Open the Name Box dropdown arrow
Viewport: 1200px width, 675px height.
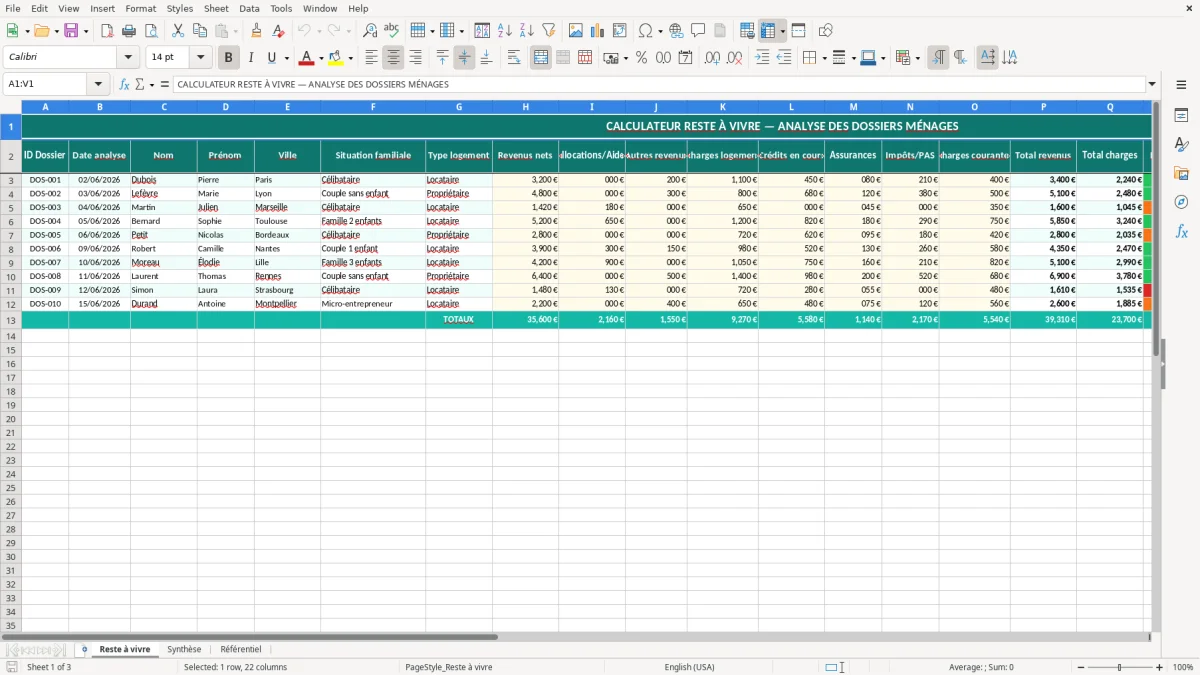point(98,85)
